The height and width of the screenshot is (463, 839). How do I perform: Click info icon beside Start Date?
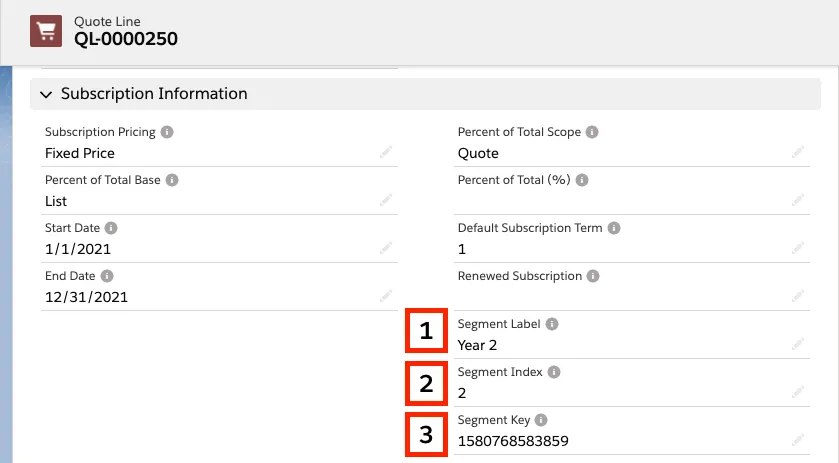point(111,228)
